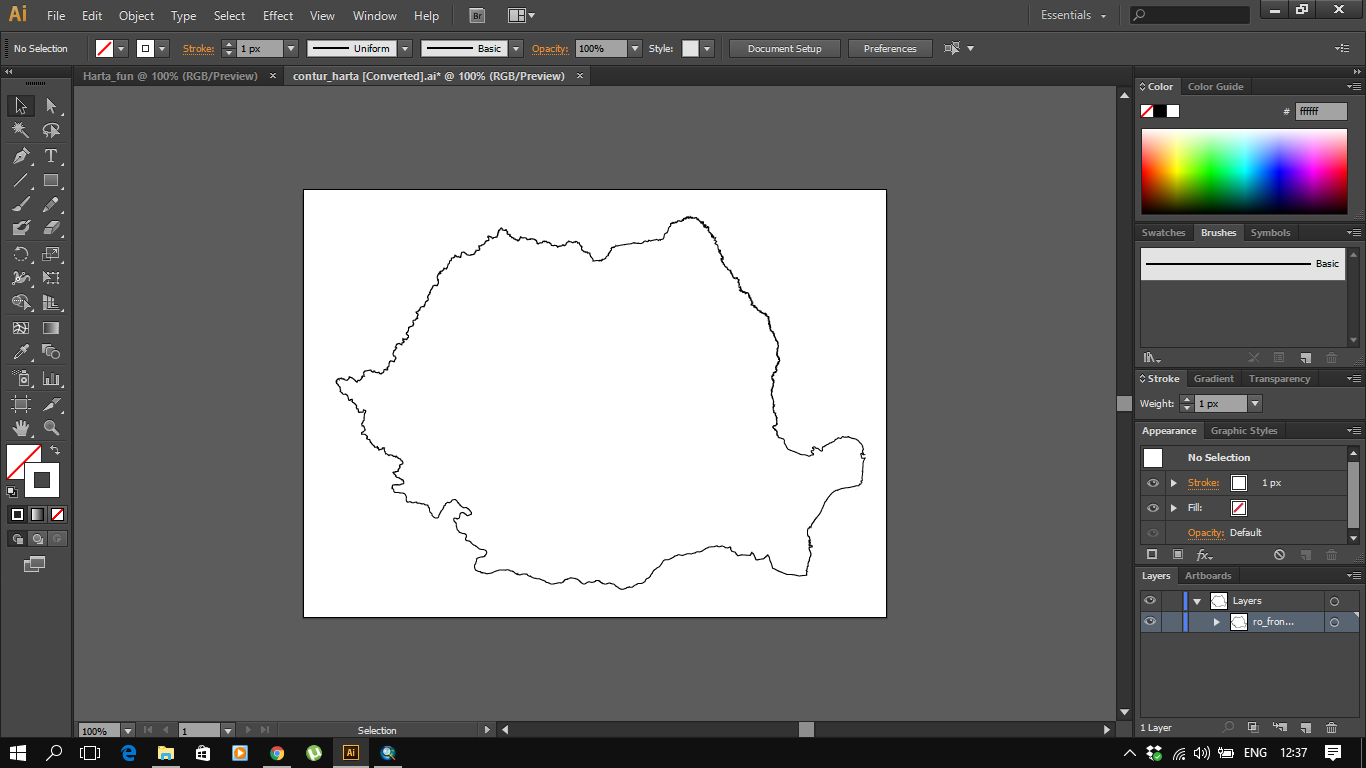Click the Preferences button
The width and height of the screenshot is (1366, 768).
[890, 48]
